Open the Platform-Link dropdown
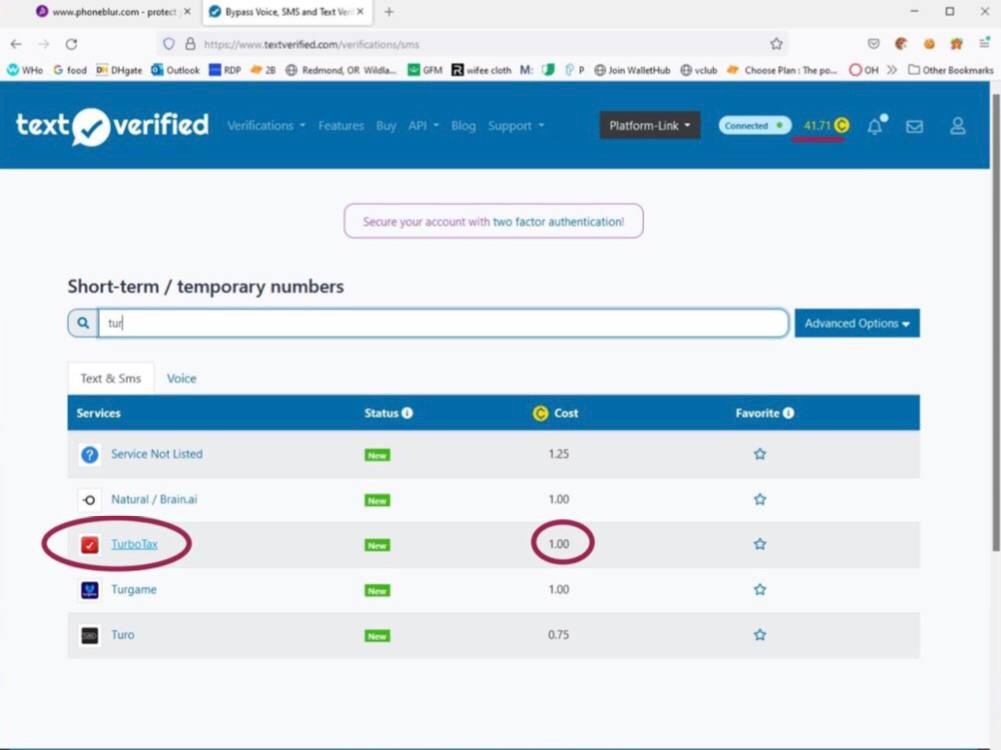This screenshot has width=1001, height=750. point(650,125)
